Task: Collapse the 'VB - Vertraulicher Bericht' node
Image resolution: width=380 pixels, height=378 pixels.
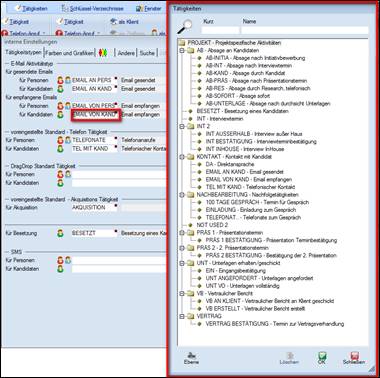Action: pos(182,293)
